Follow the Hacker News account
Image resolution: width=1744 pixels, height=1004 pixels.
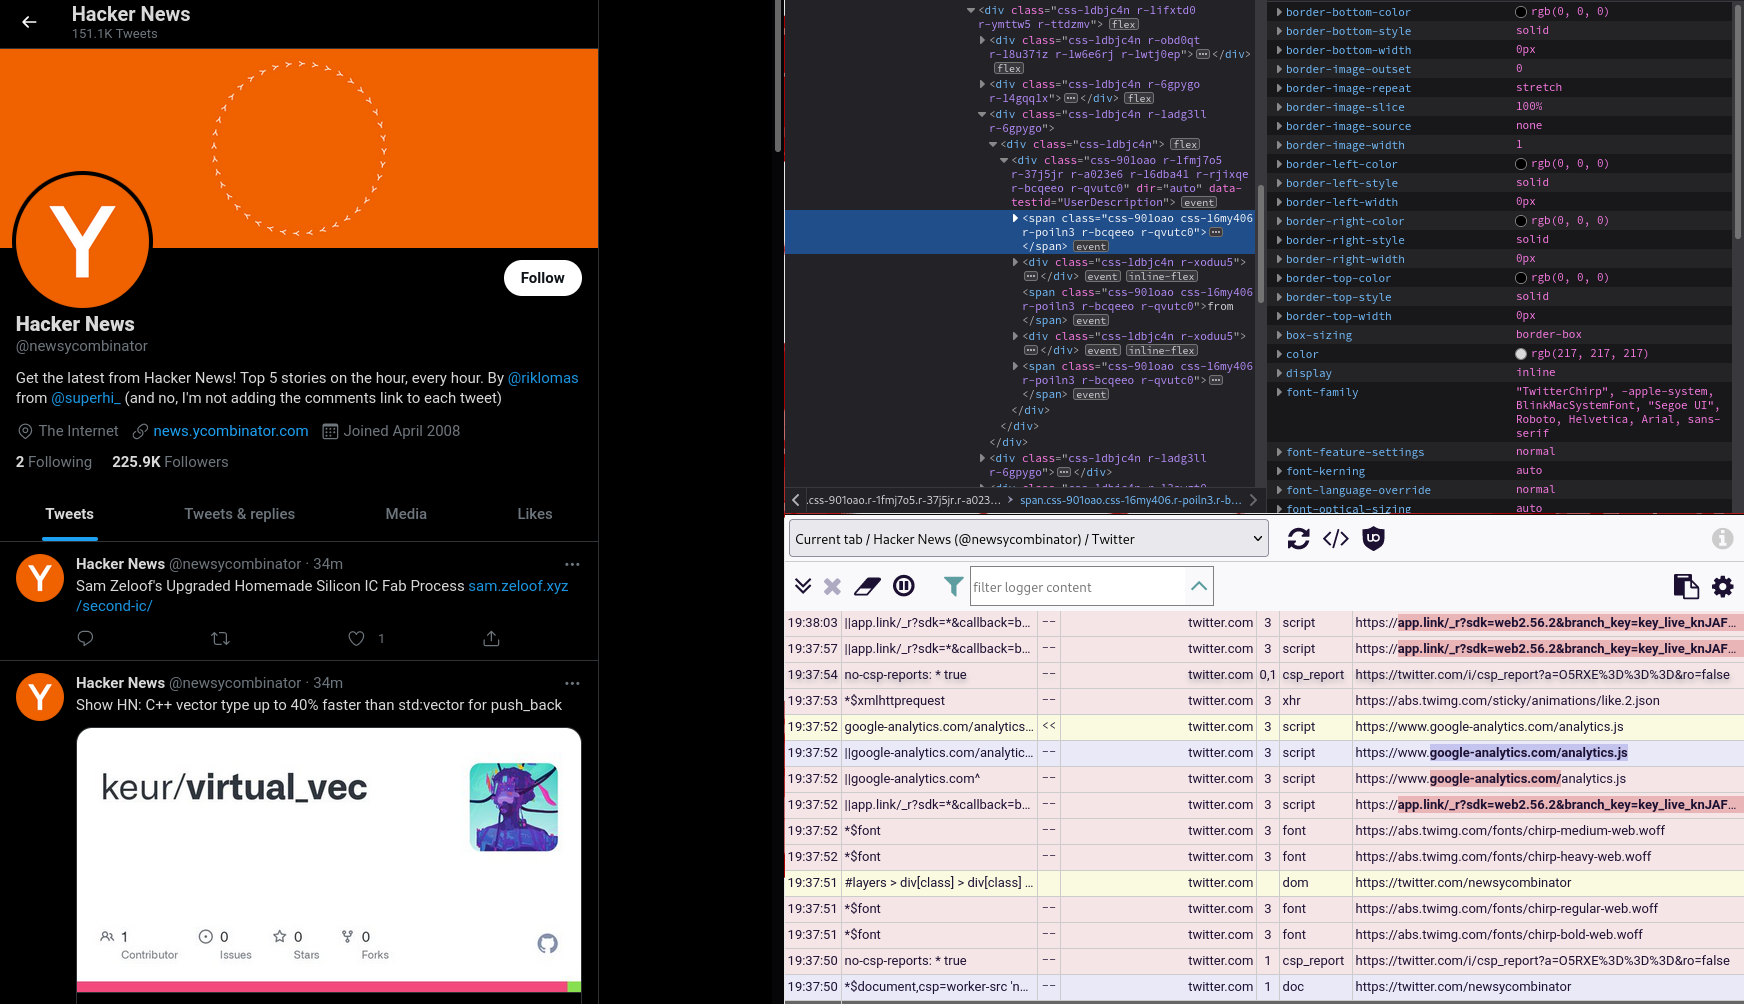(x=543, y=278)
